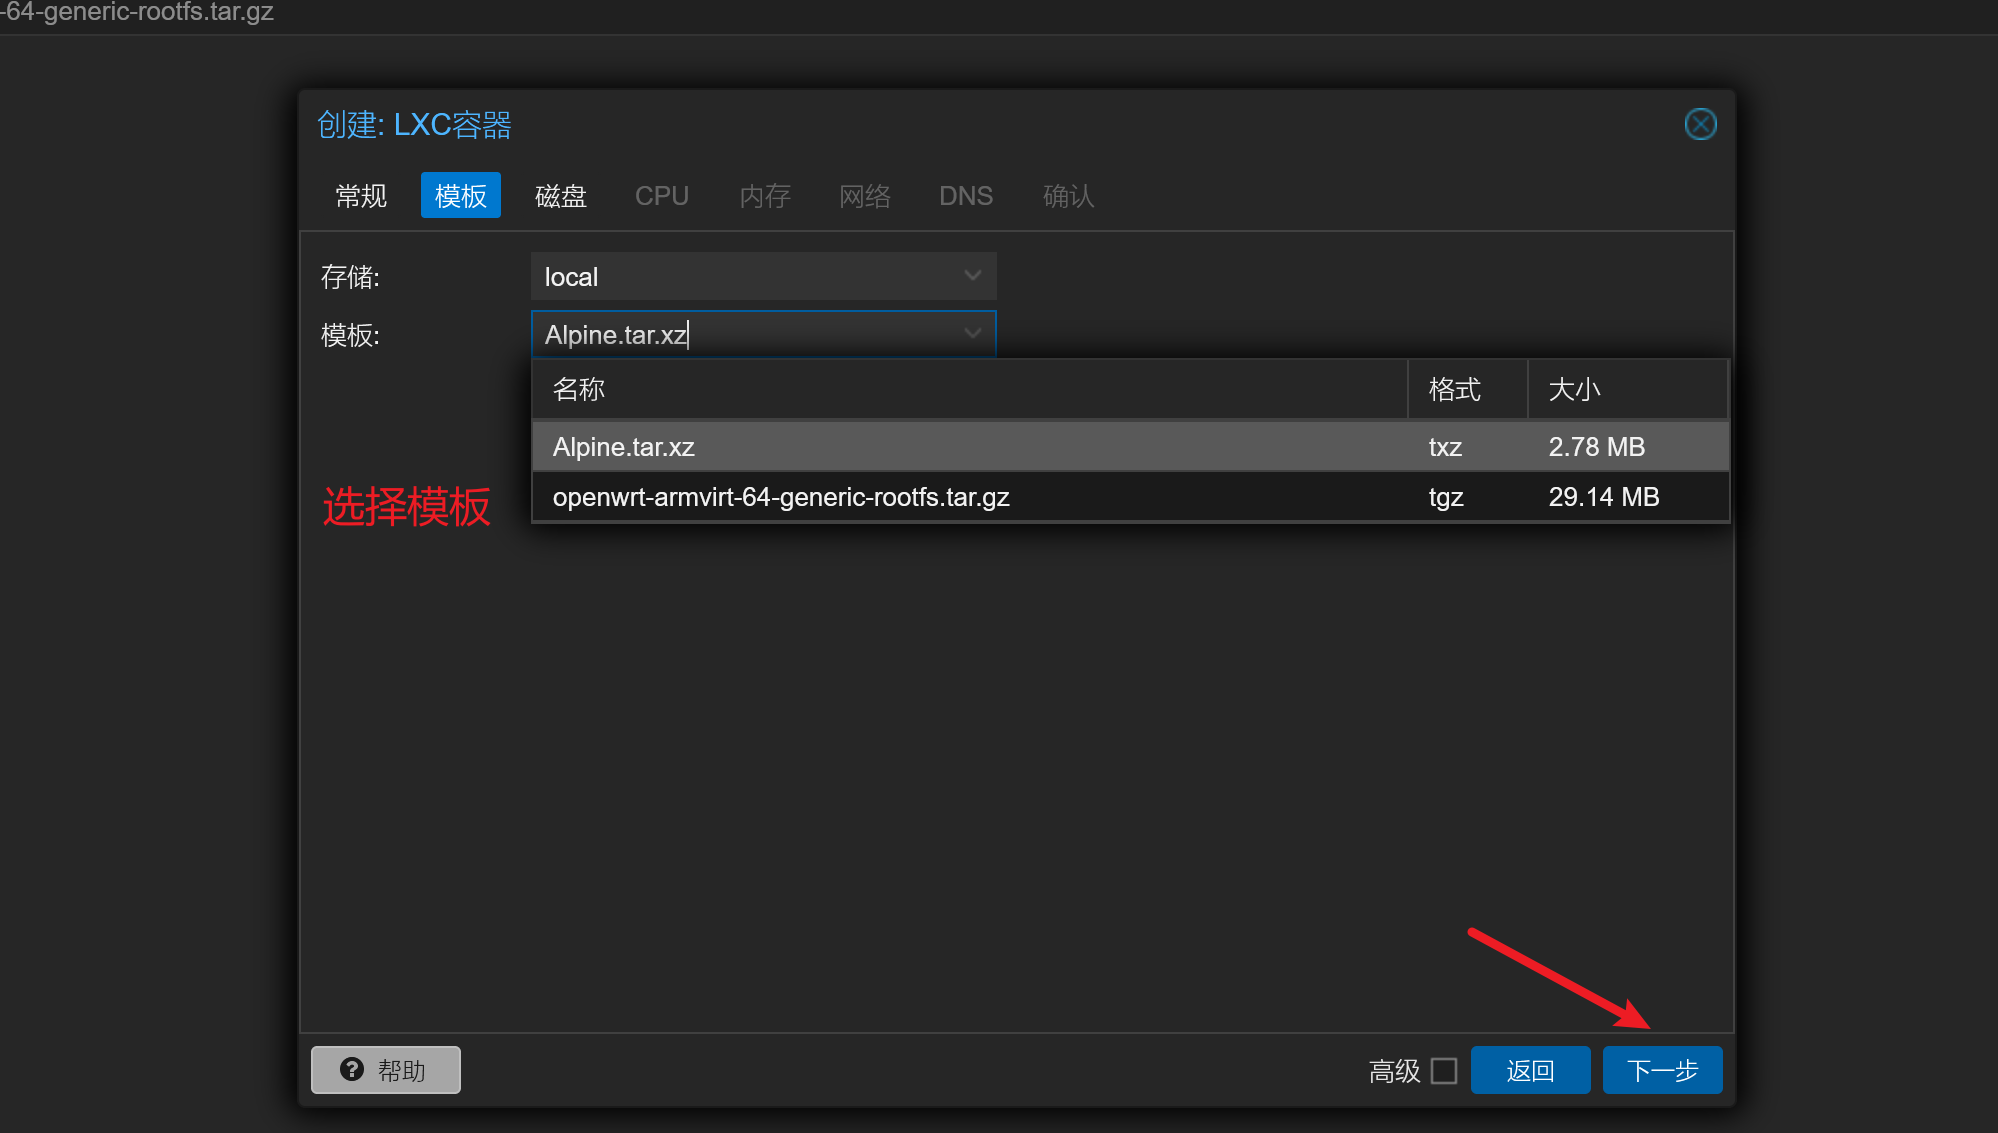Go to the CPU tab

coord(661,196)
